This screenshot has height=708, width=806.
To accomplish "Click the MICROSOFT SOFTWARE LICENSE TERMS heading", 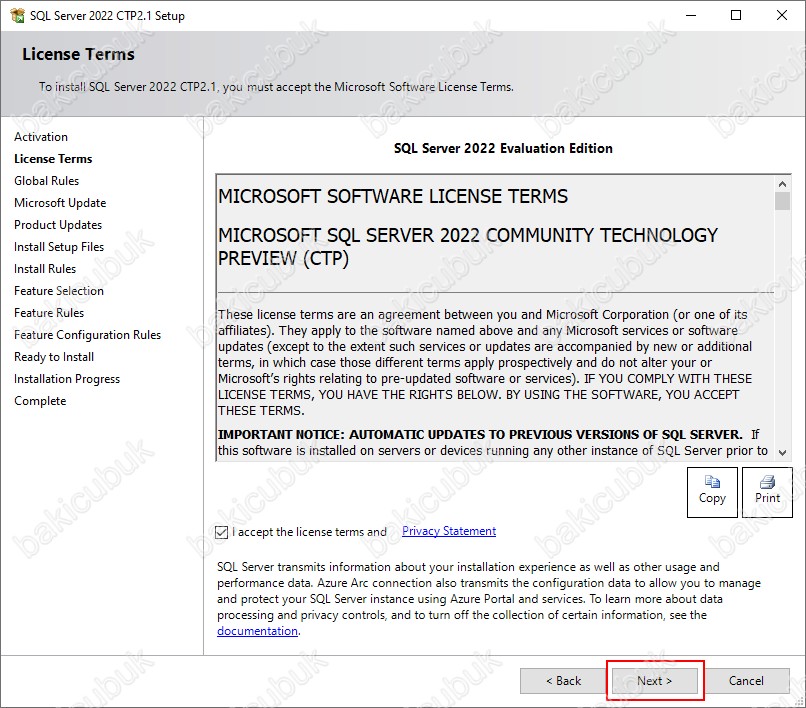I will coord(393,196).
